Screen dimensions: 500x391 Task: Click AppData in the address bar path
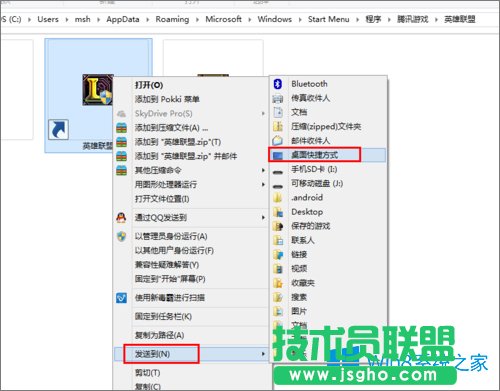click(123, 19)
